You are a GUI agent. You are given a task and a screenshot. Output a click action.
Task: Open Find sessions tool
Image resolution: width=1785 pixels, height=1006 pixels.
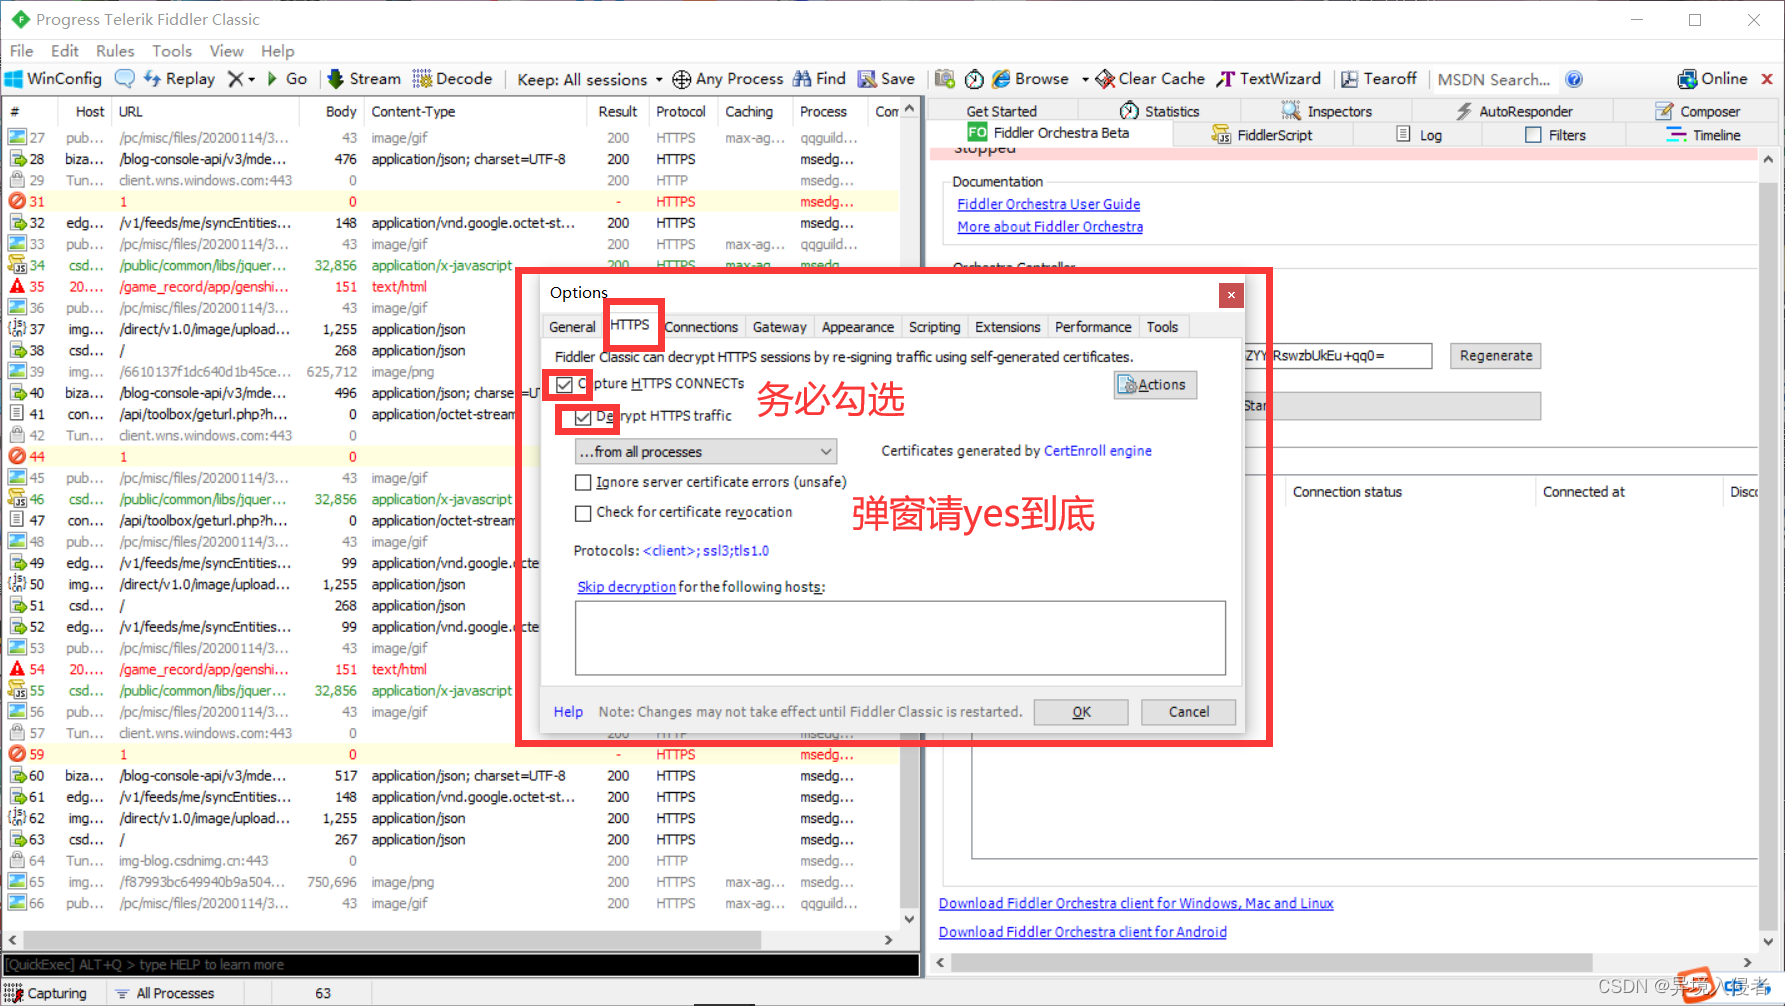pos(819,78)
